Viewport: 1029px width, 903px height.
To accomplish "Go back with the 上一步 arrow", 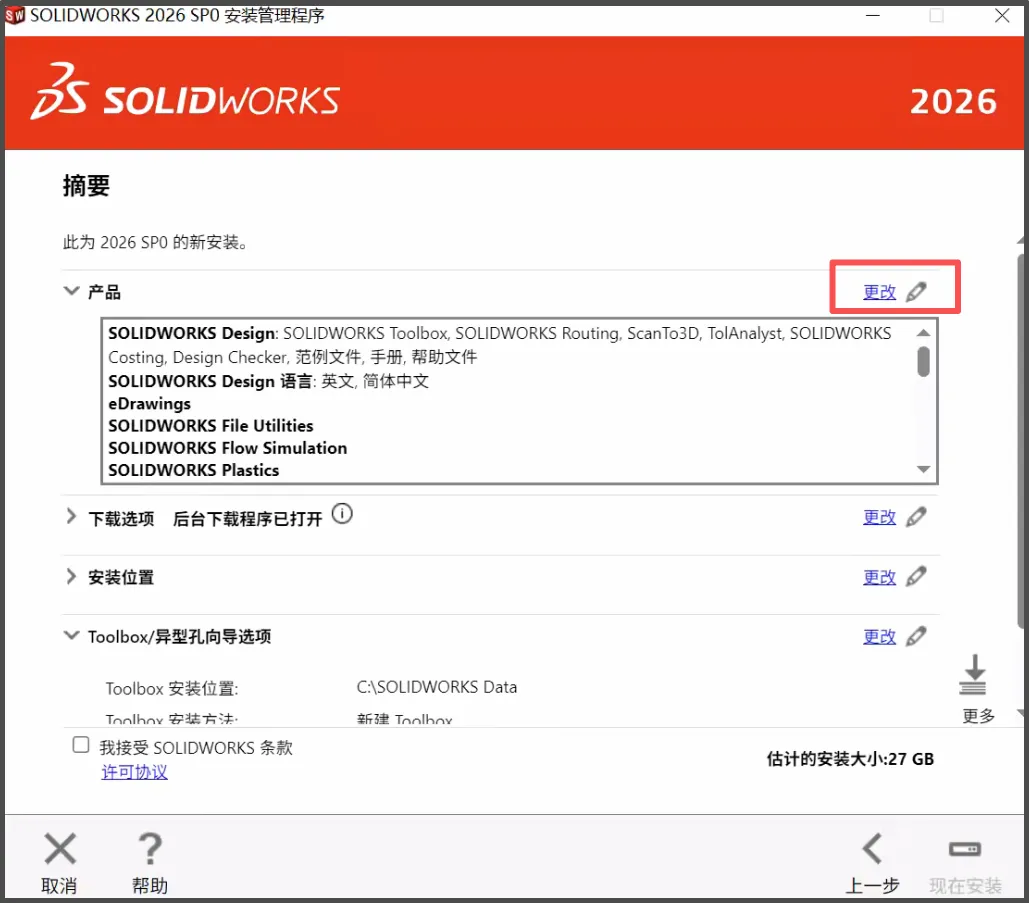I will coord(872,849).
